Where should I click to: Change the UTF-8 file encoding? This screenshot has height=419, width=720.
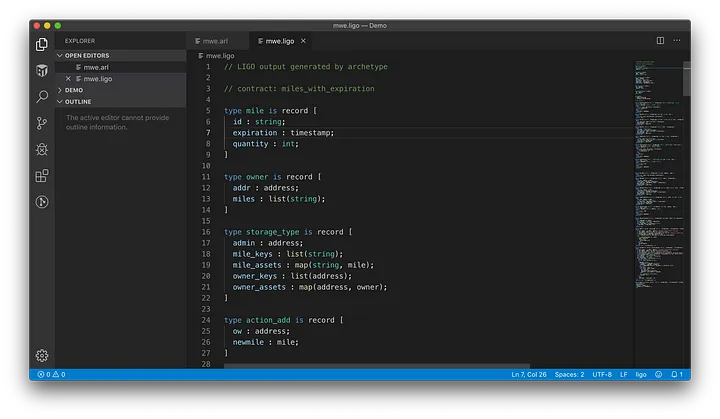click(x=601, y=374)
